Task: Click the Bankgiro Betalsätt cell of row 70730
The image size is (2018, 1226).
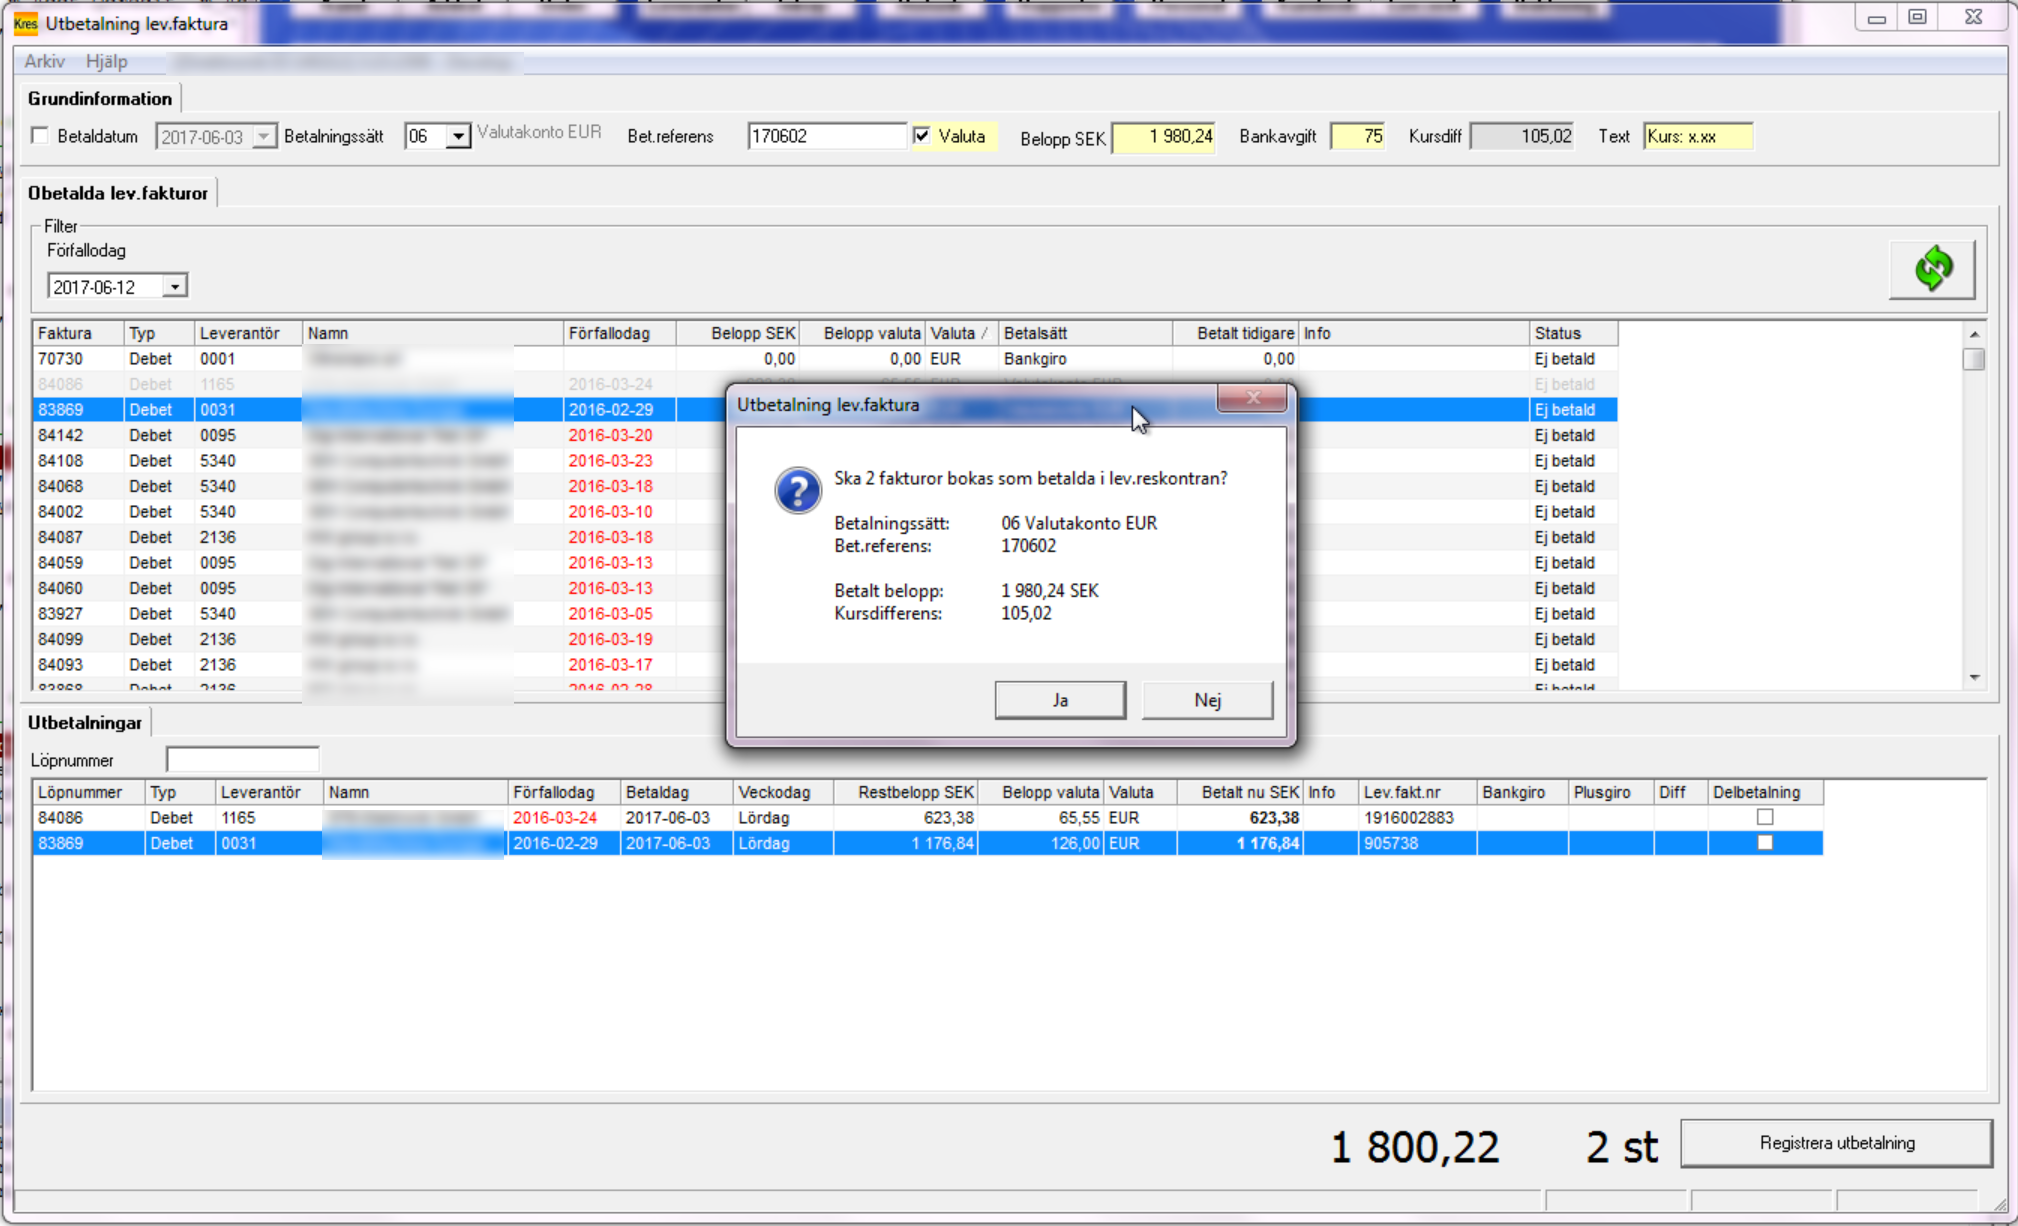Action: (1085, 359)
